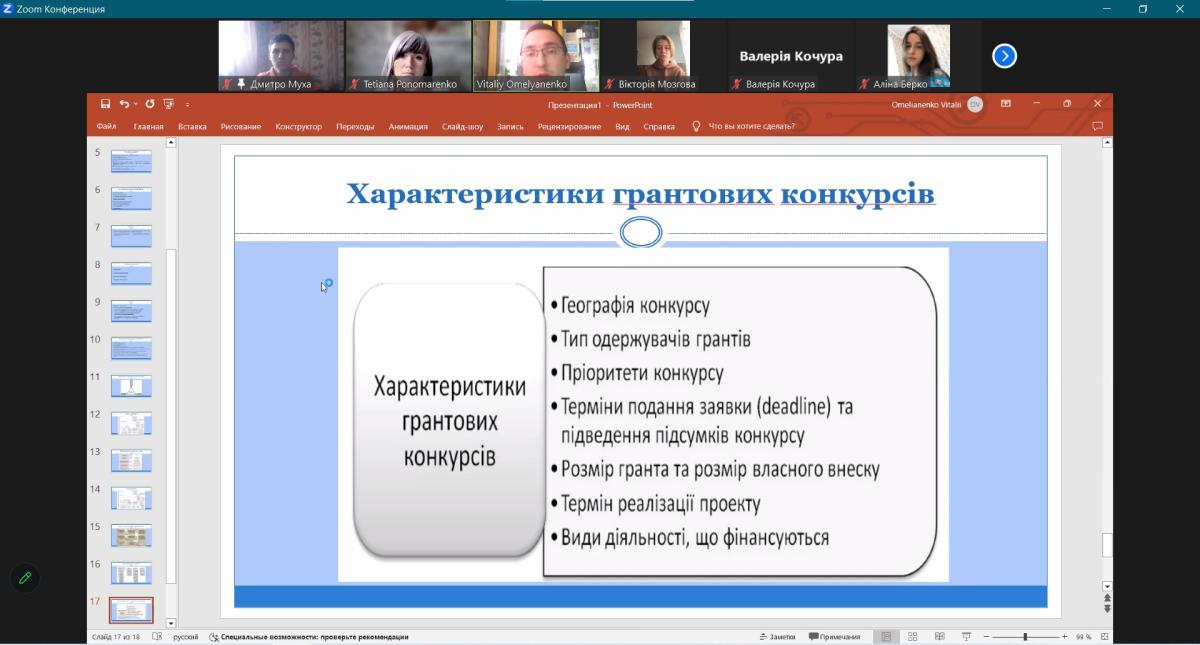Expand the Undo history dropdown arrow

(x=135, y=104)
